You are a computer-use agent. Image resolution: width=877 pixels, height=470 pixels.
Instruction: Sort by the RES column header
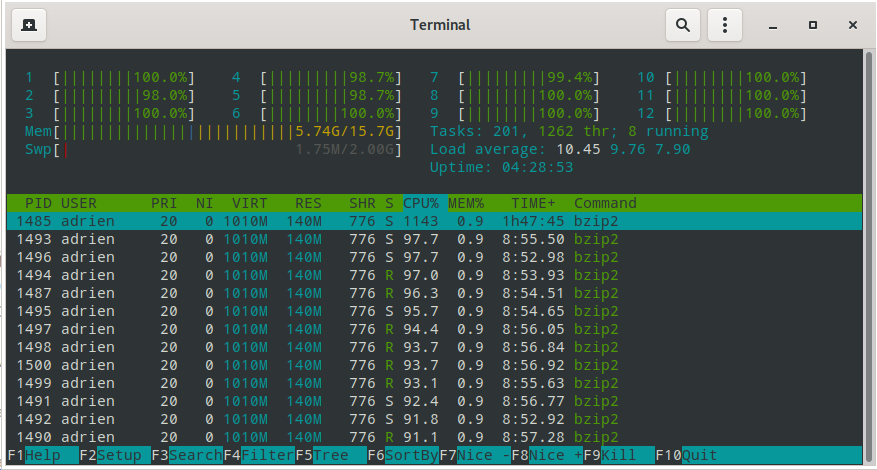click(x=308, y=203)
